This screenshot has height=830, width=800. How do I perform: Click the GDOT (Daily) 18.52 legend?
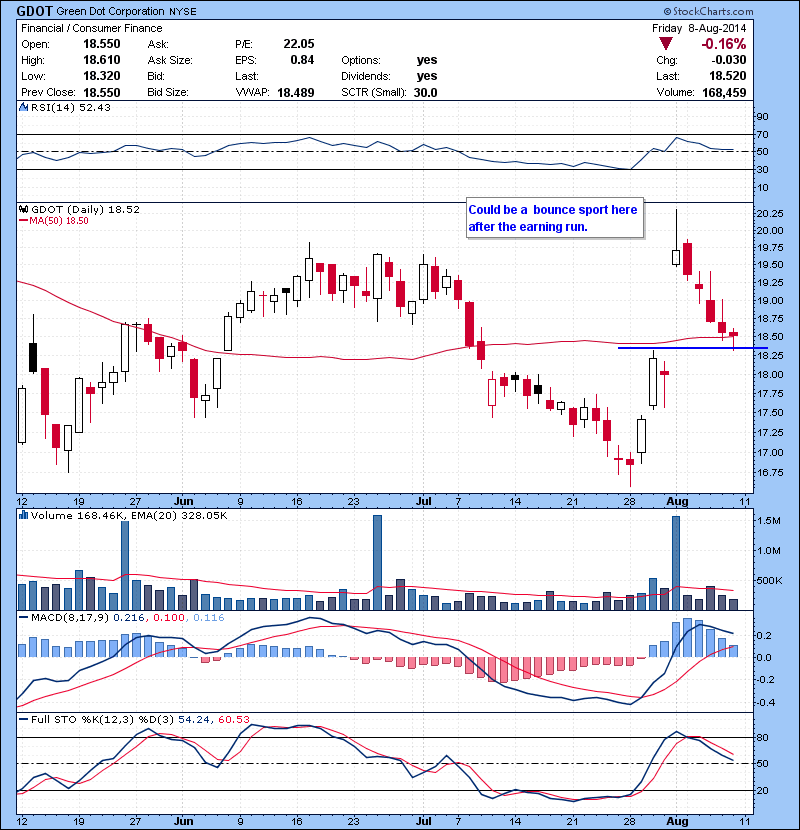(x=85, y=210)
